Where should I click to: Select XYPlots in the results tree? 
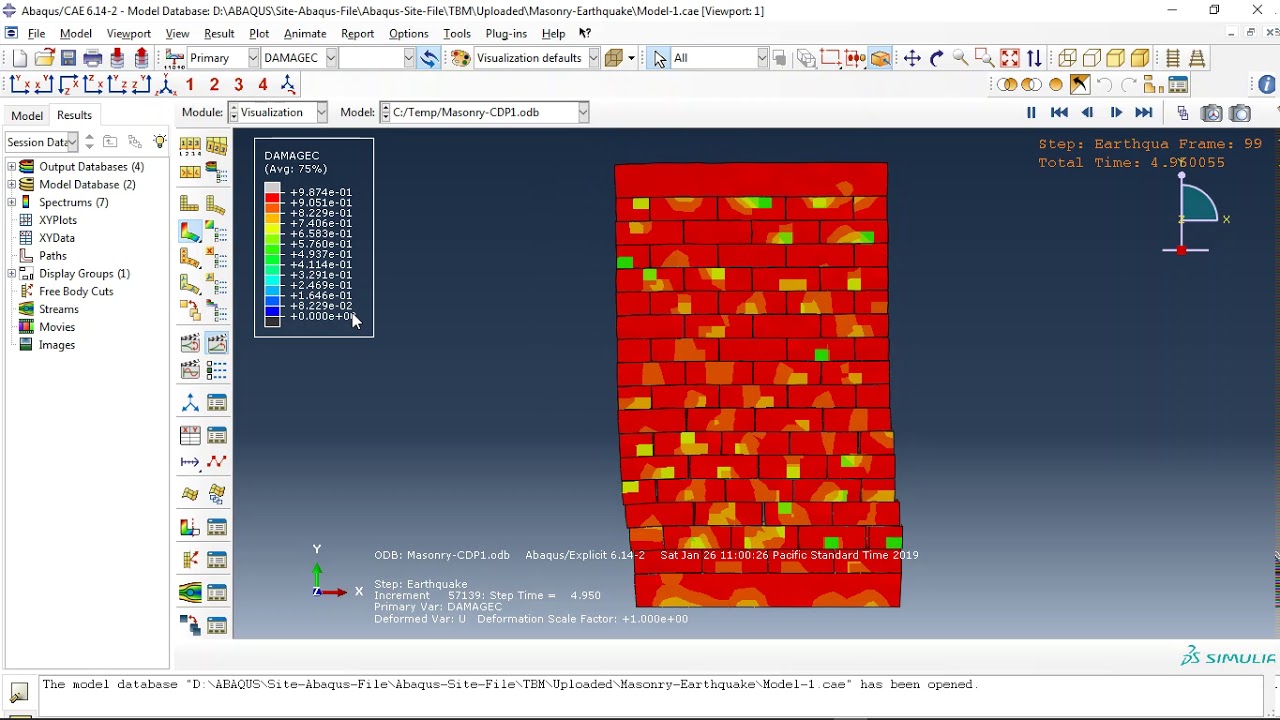(58, 220)
